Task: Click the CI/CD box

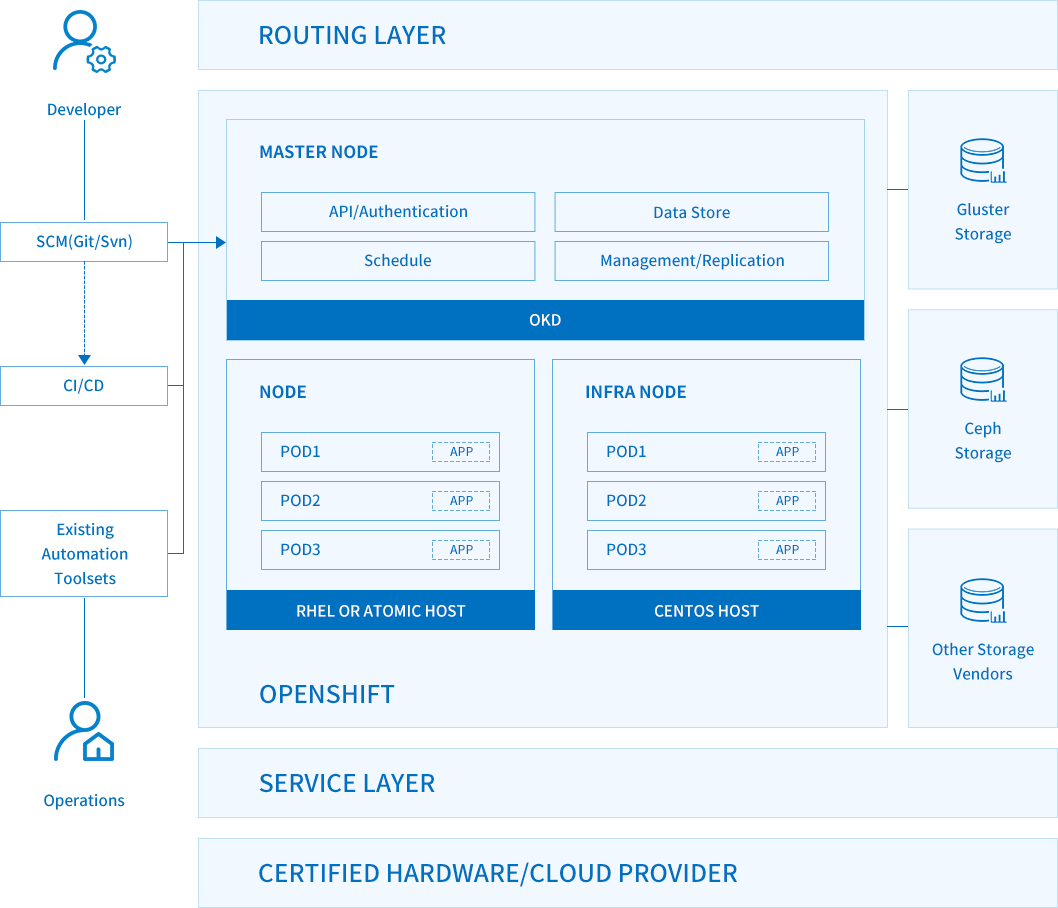Action: [84, 386]
